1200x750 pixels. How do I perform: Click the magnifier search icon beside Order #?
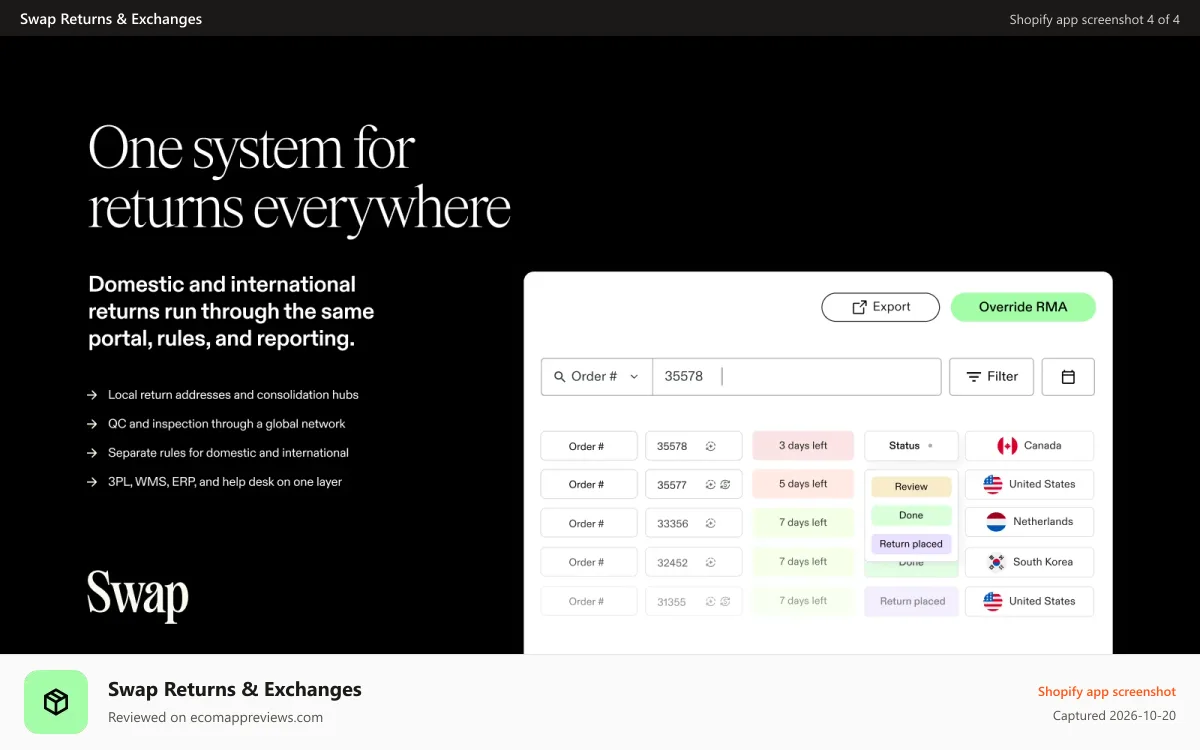click(559, 377)
